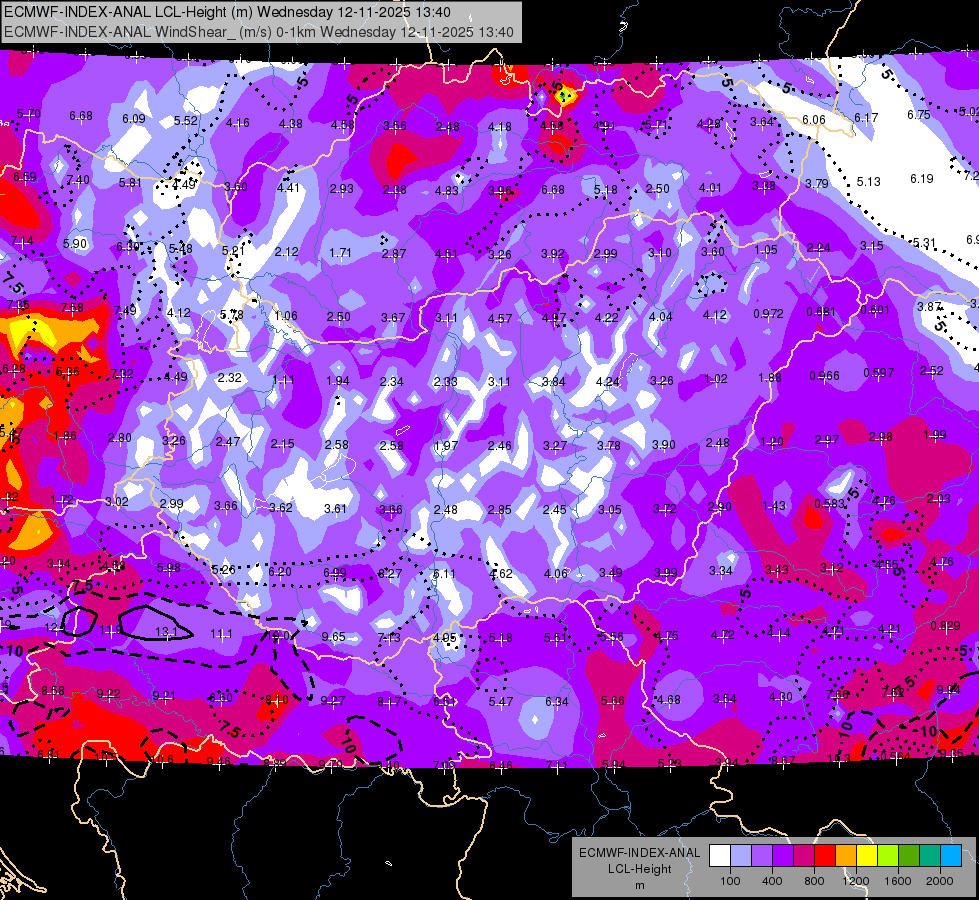Click the grid value 5.52
Screen dimensions: 979x900
click(185, 121)
